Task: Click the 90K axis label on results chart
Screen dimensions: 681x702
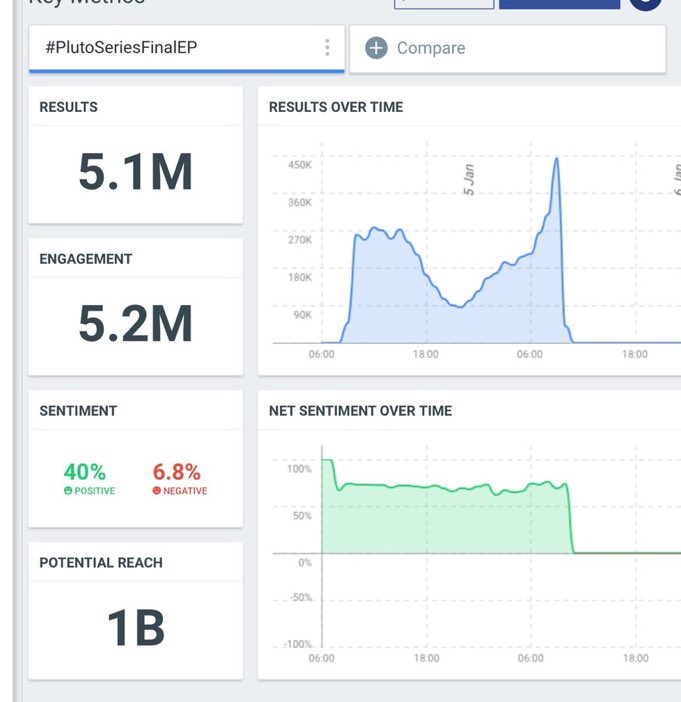Action: pos(302,315)
